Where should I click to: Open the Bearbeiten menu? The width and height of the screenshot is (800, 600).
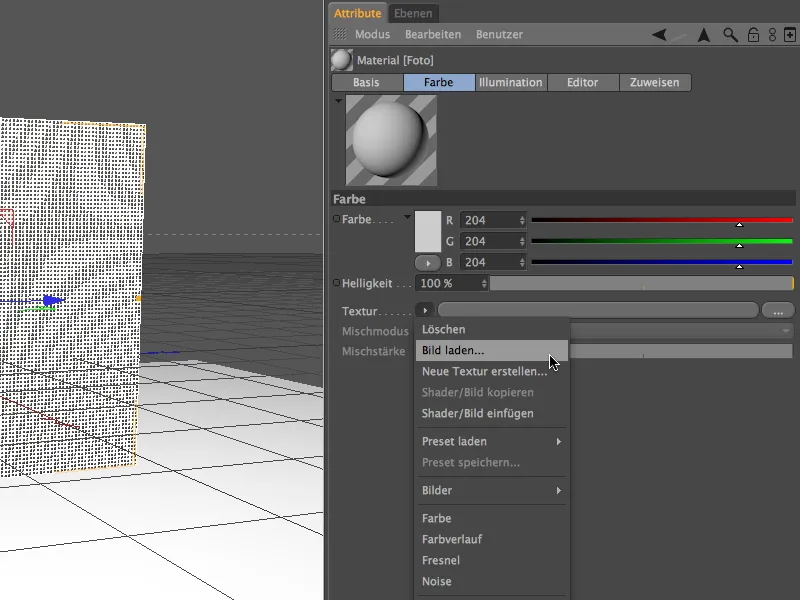(x=432, y=33)
